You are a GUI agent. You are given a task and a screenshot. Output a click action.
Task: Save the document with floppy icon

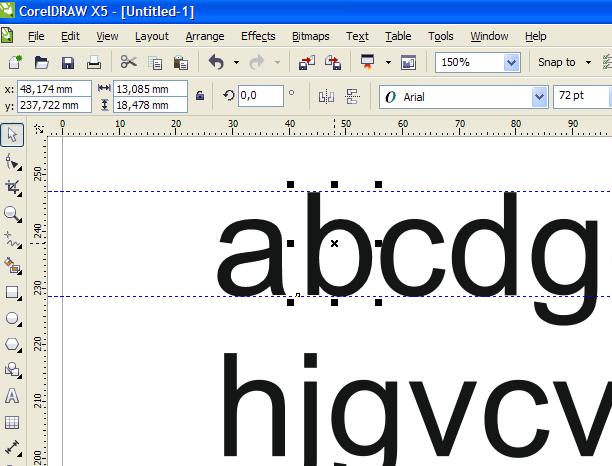tap(68, 62)
